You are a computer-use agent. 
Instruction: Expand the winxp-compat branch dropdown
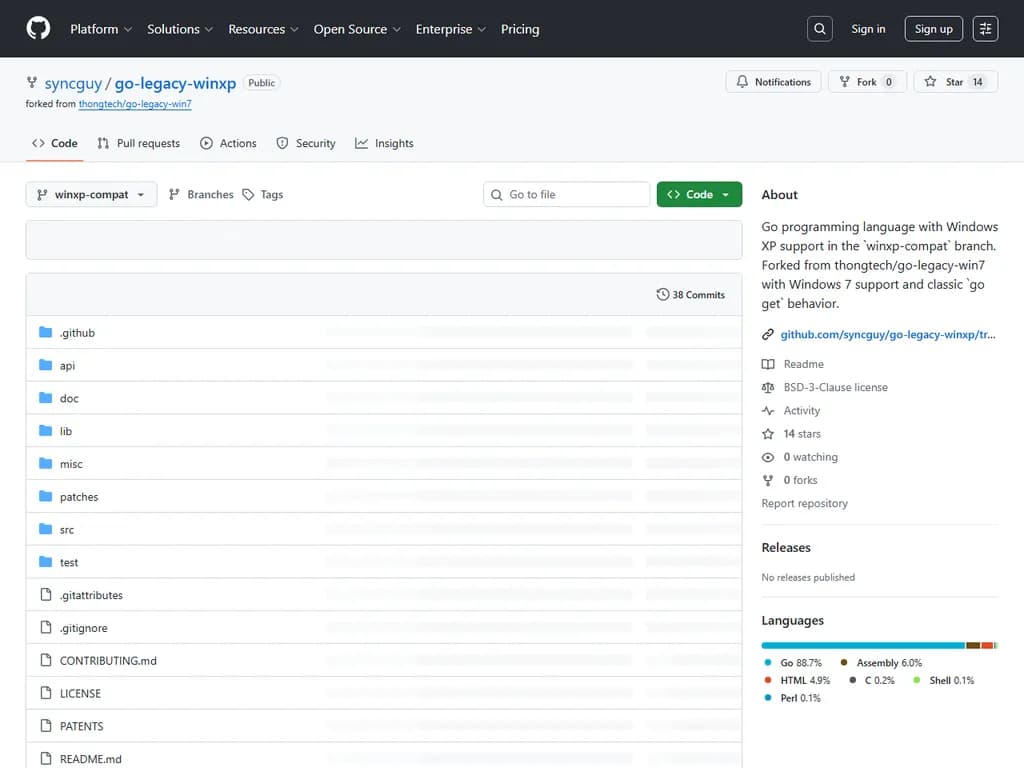91,195
